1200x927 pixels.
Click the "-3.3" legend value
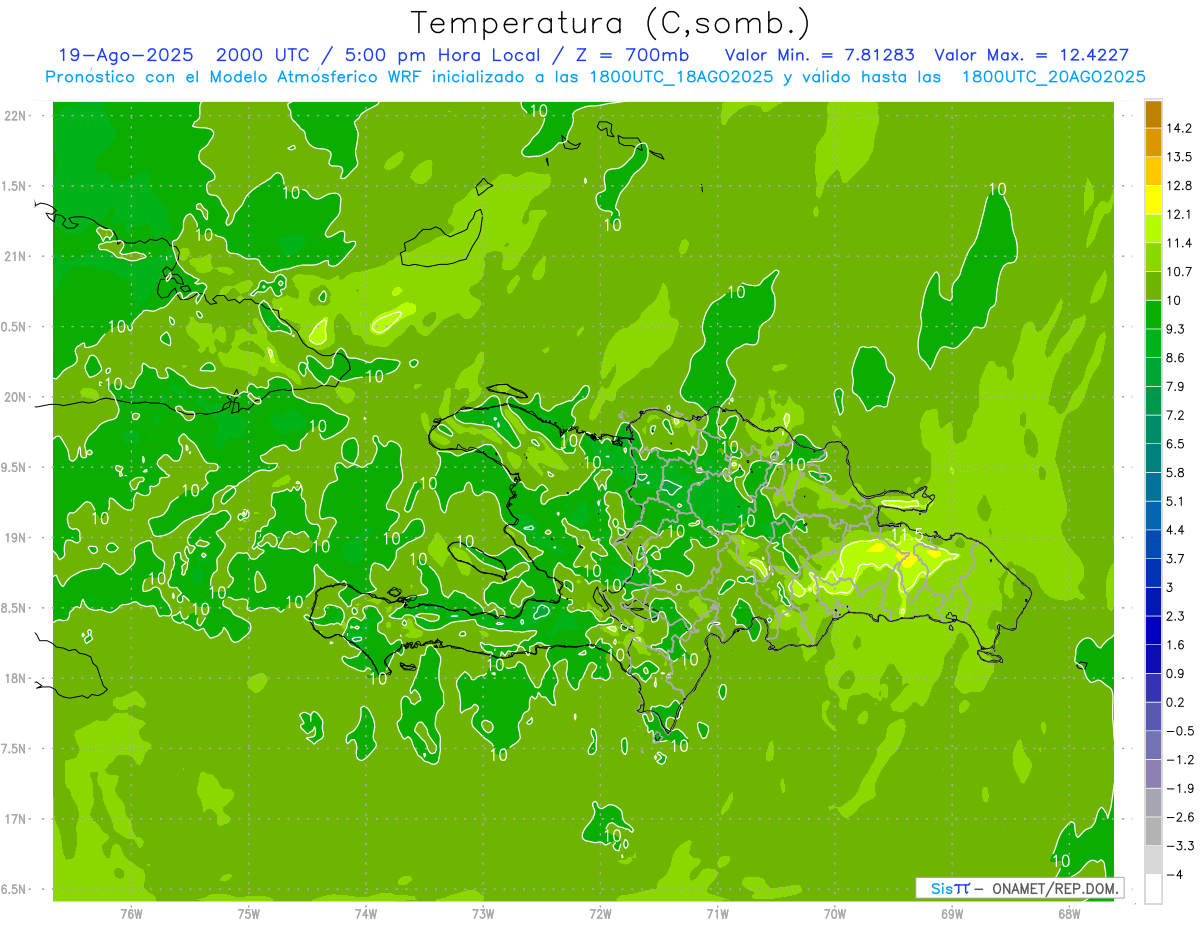coord(1180,846)
